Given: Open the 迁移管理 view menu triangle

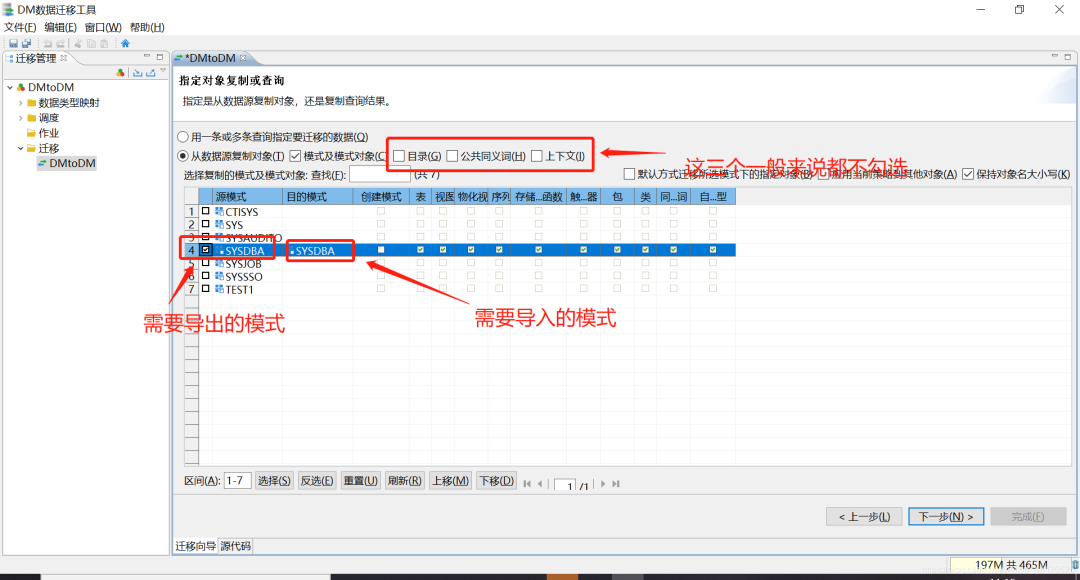Looking at the screenshot, I should point(163,71).
